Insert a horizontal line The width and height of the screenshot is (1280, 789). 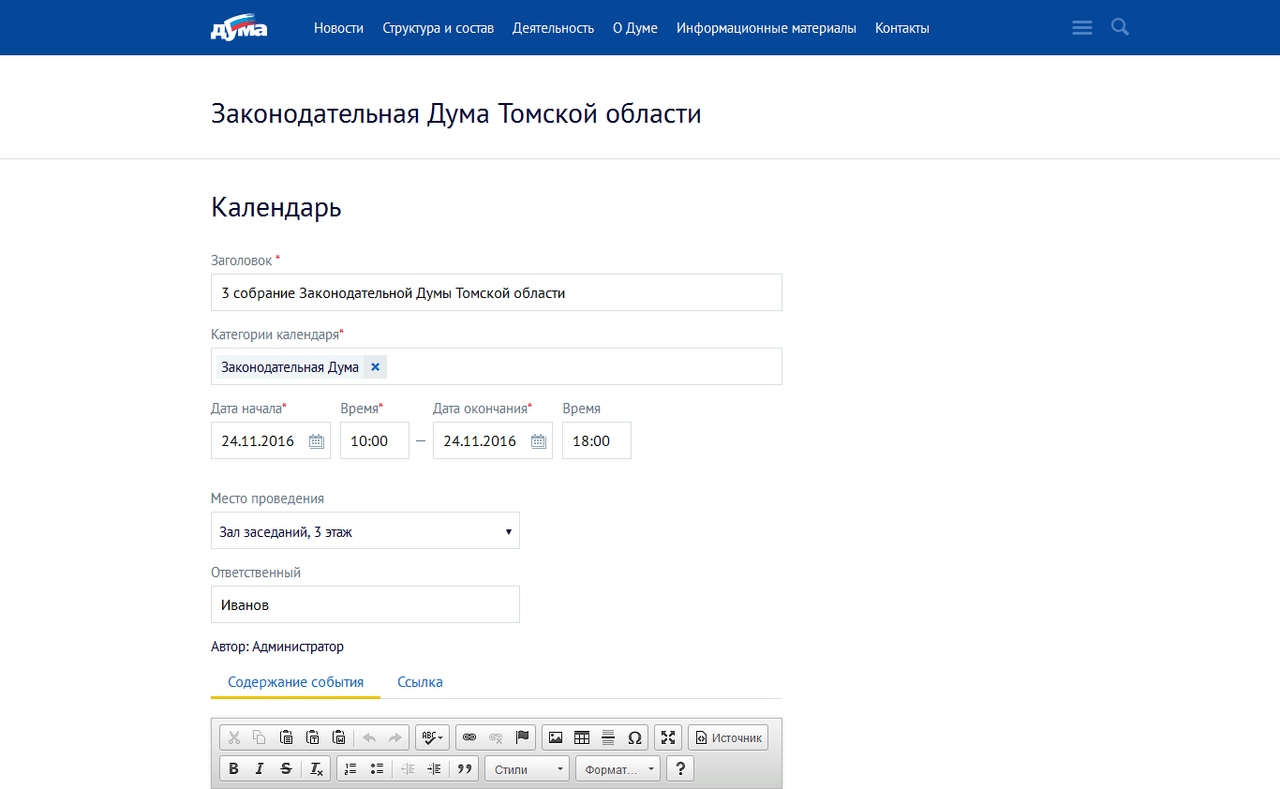(608, 738)
